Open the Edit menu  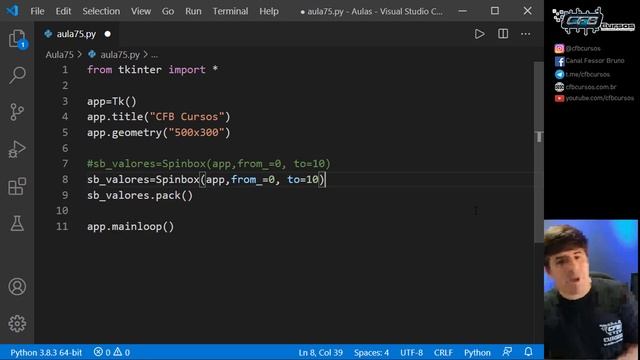(x=63, y=11)
